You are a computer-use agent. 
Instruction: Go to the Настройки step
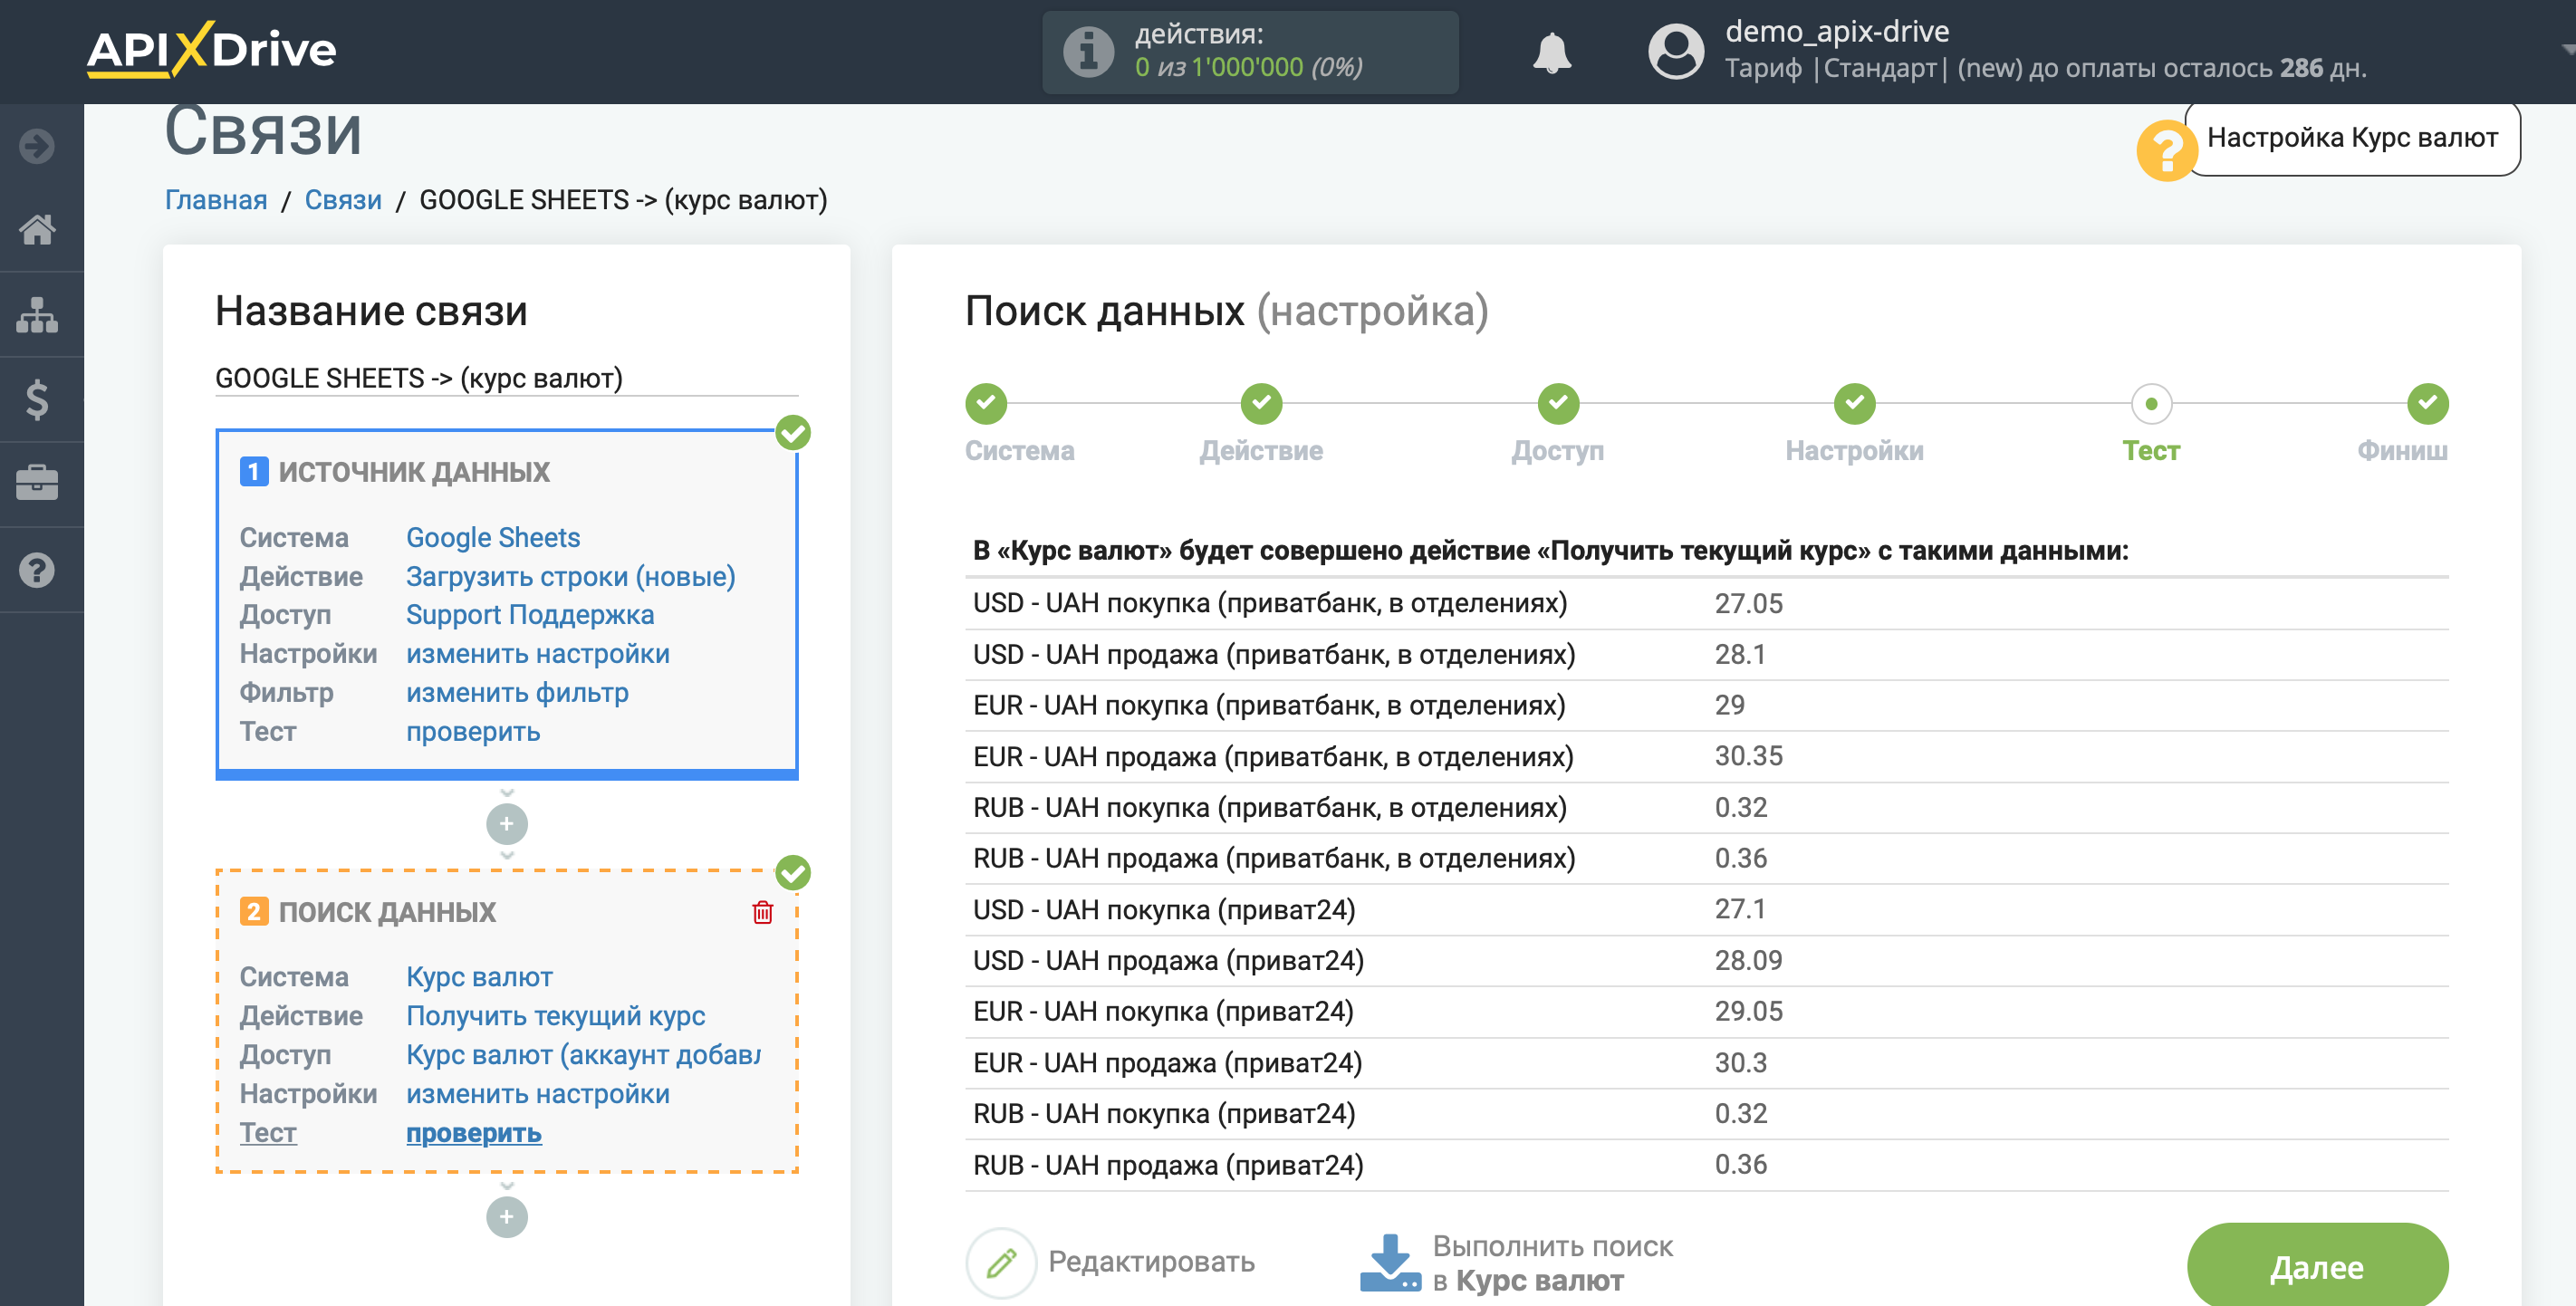tap(1854, 403)
